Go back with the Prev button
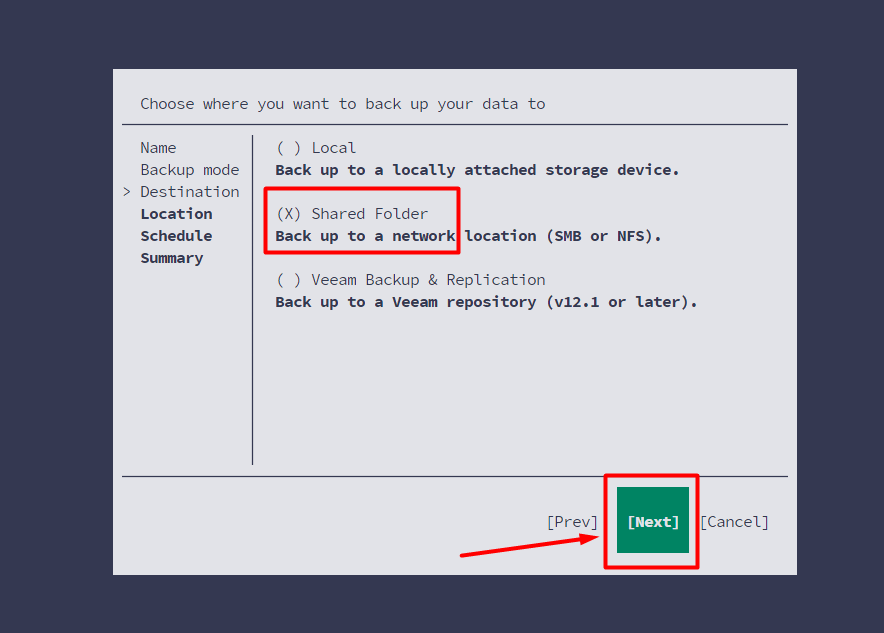Image resolution: width=884 pixels, height=633 pixels. [572, 522]
